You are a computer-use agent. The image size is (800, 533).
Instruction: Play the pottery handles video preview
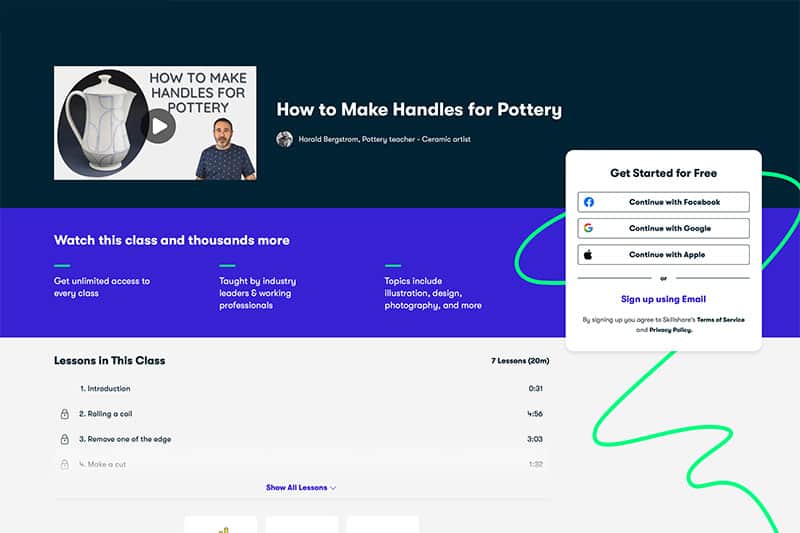click(x=160, y=125)
